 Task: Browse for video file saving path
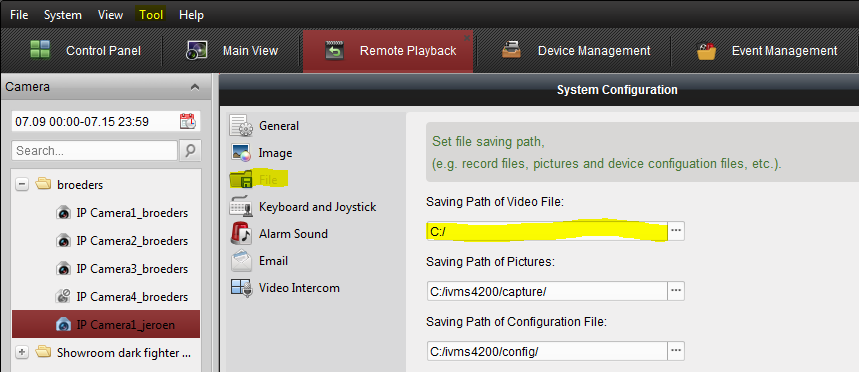[676, 231]
